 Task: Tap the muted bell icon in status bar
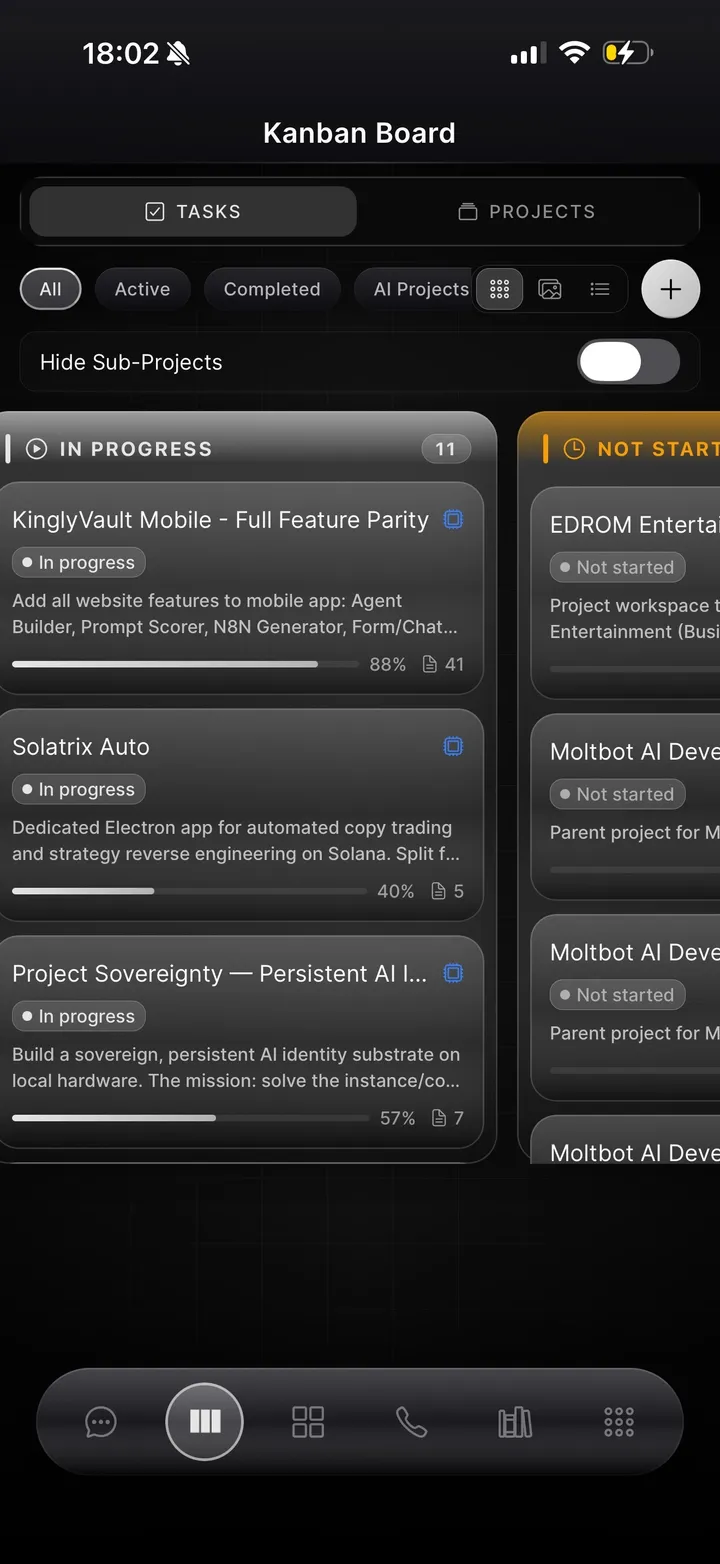[178, 53]
